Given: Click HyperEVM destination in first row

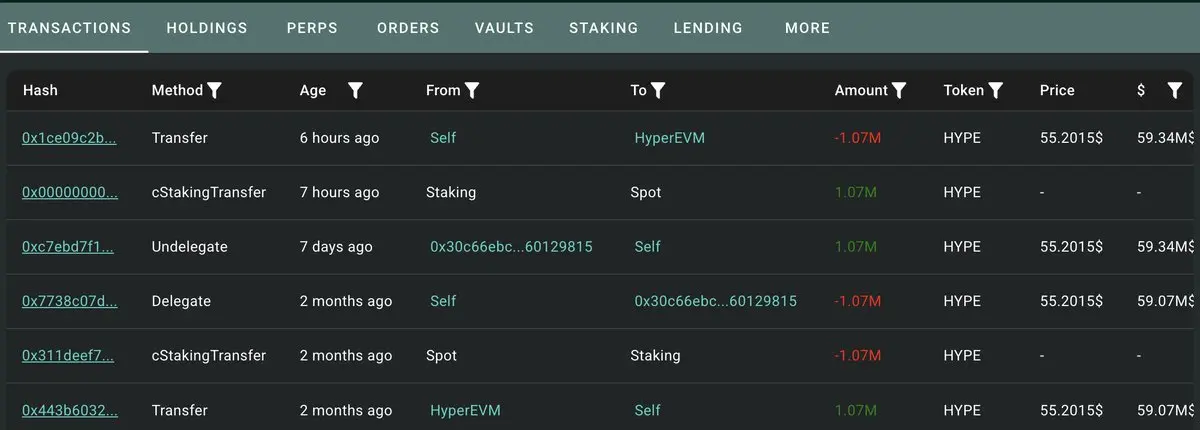Looking at the screenshot, I should click(669, 138).
